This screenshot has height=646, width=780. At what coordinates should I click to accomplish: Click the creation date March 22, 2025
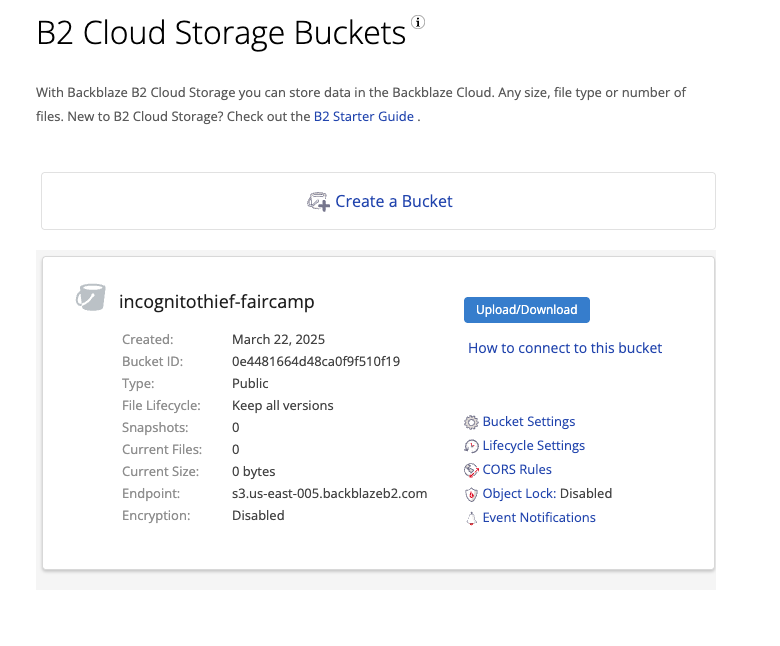click(278, 340)
